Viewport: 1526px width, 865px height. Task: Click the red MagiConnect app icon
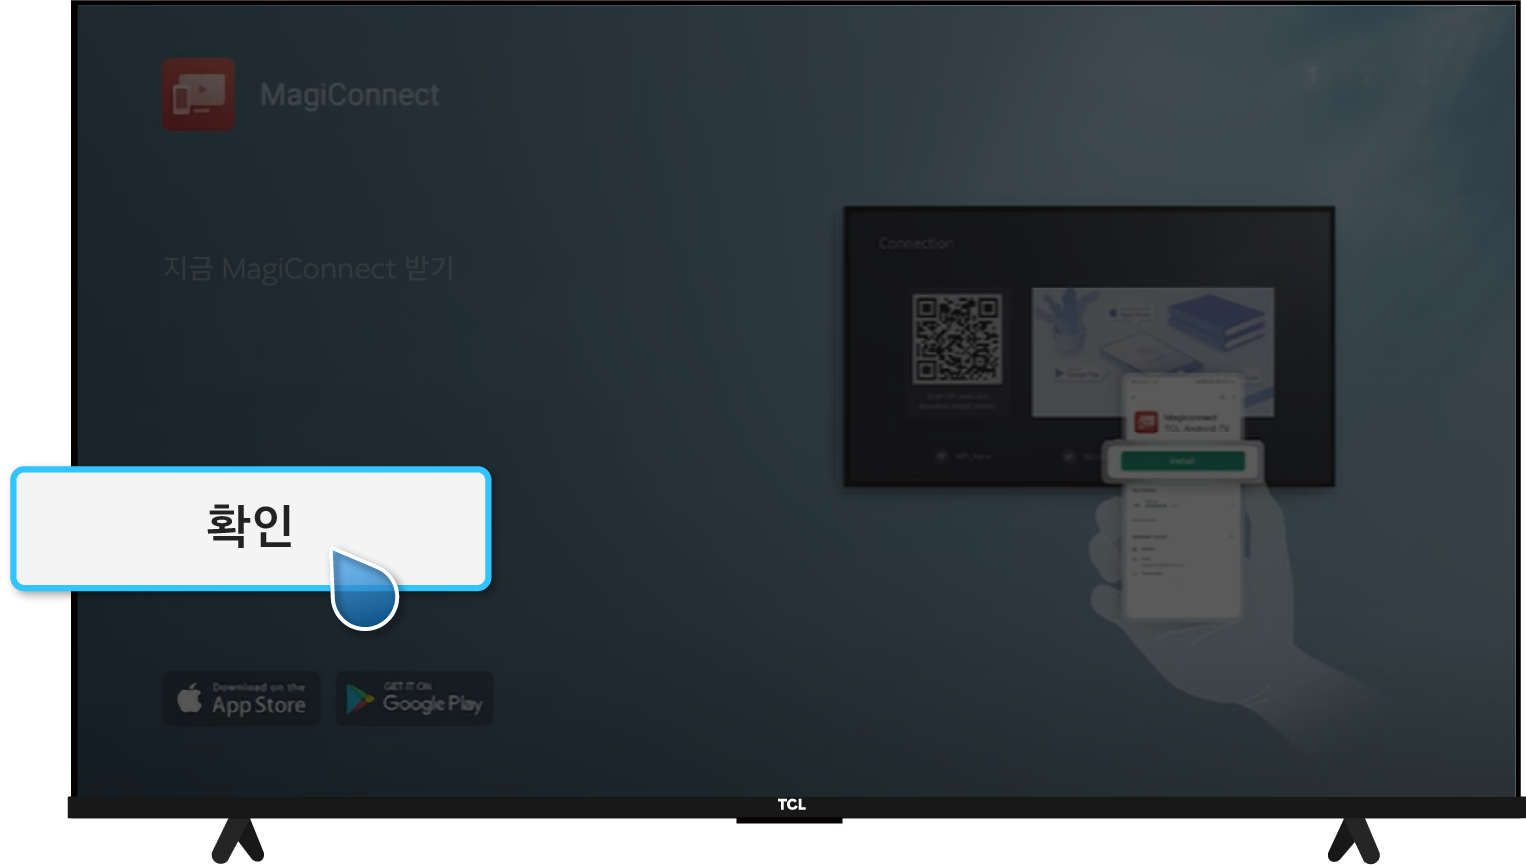[x=198, y=94]
